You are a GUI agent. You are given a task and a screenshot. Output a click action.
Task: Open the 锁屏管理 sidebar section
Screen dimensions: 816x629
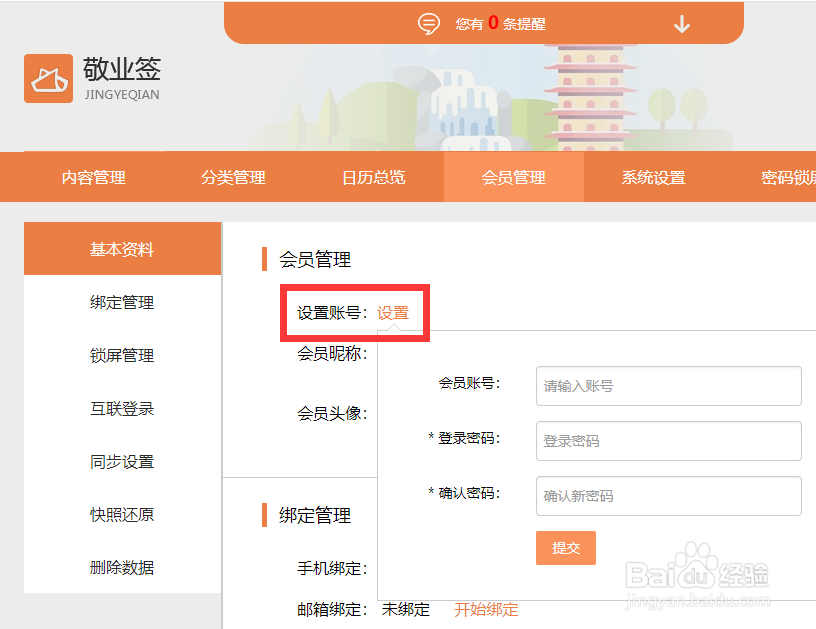(x=121, y=355)
